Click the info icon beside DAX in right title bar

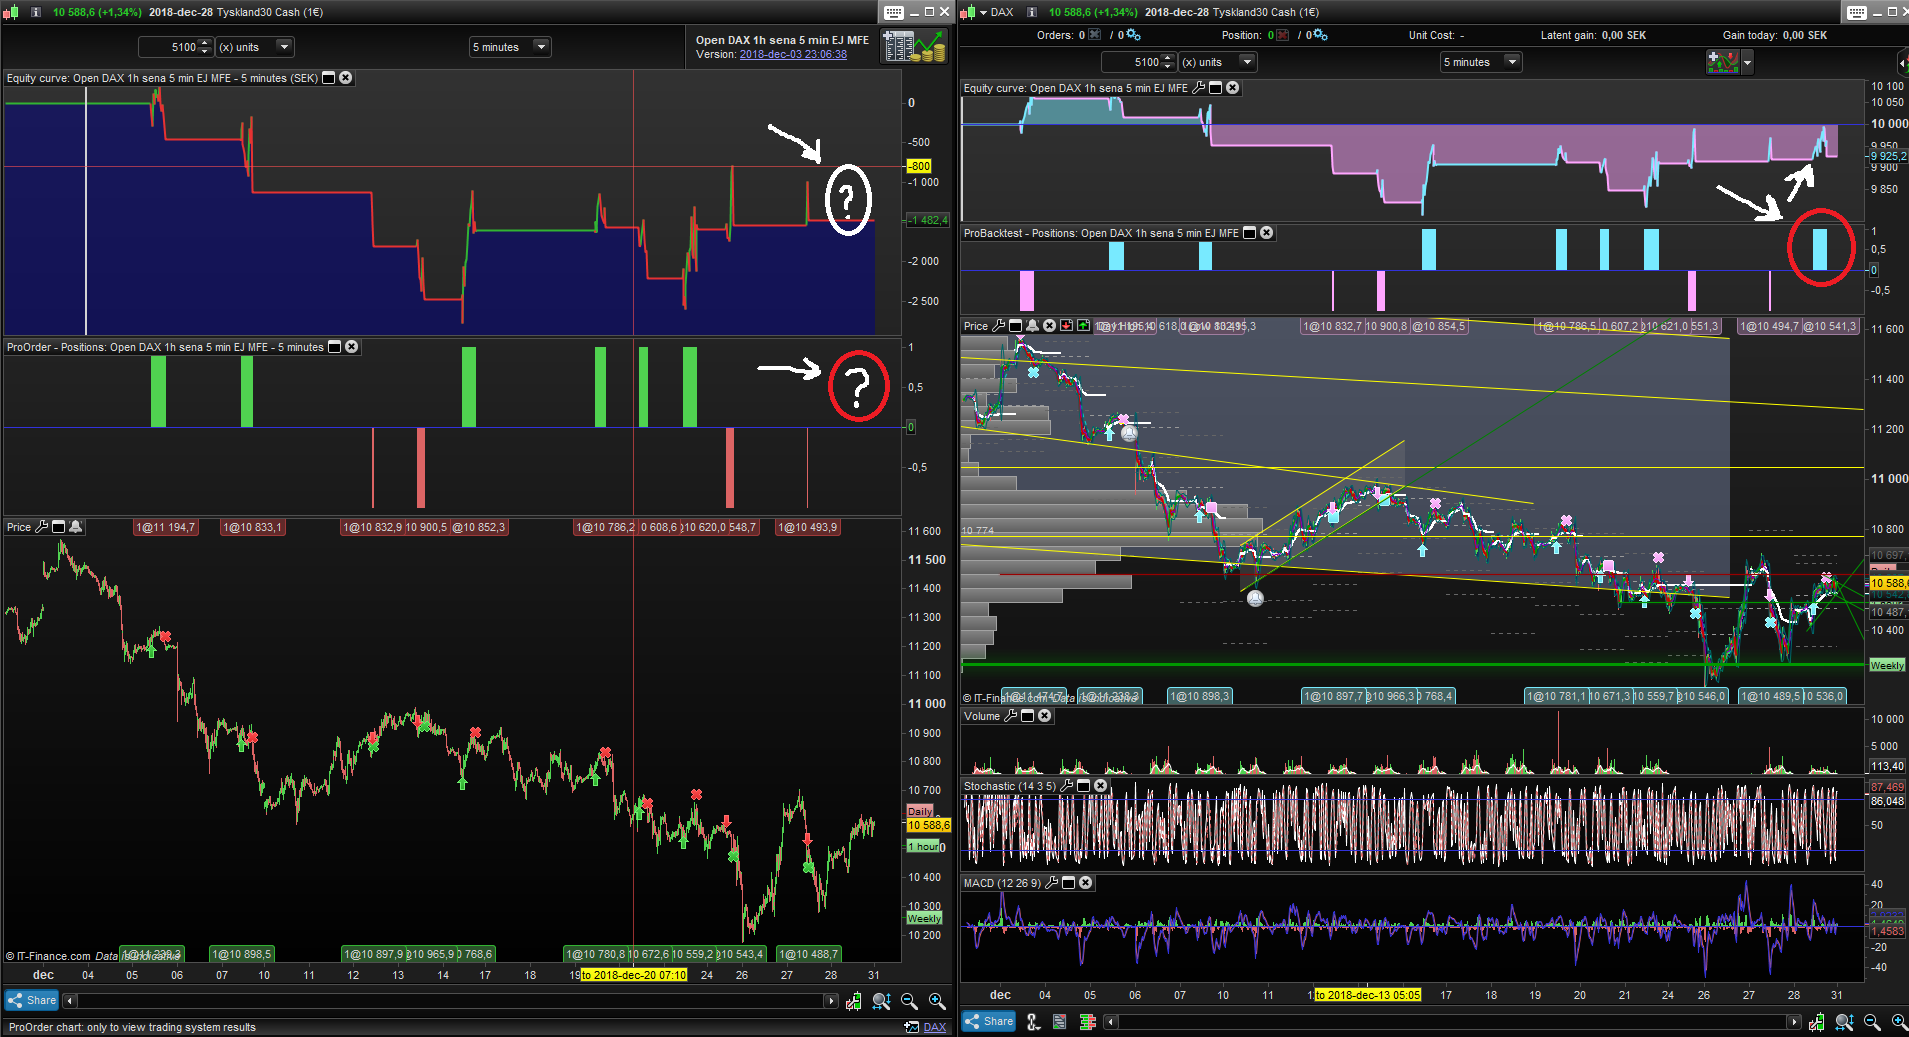(x=1032, y=12)
